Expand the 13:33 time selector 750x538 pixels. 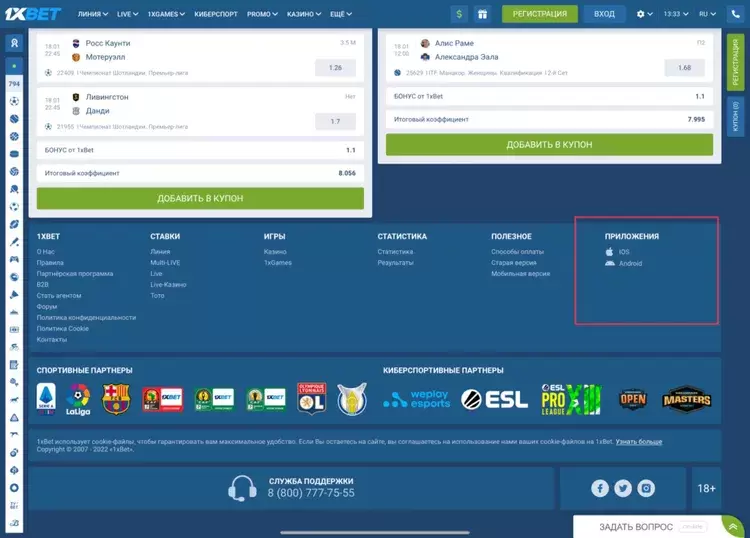point(676,14)
